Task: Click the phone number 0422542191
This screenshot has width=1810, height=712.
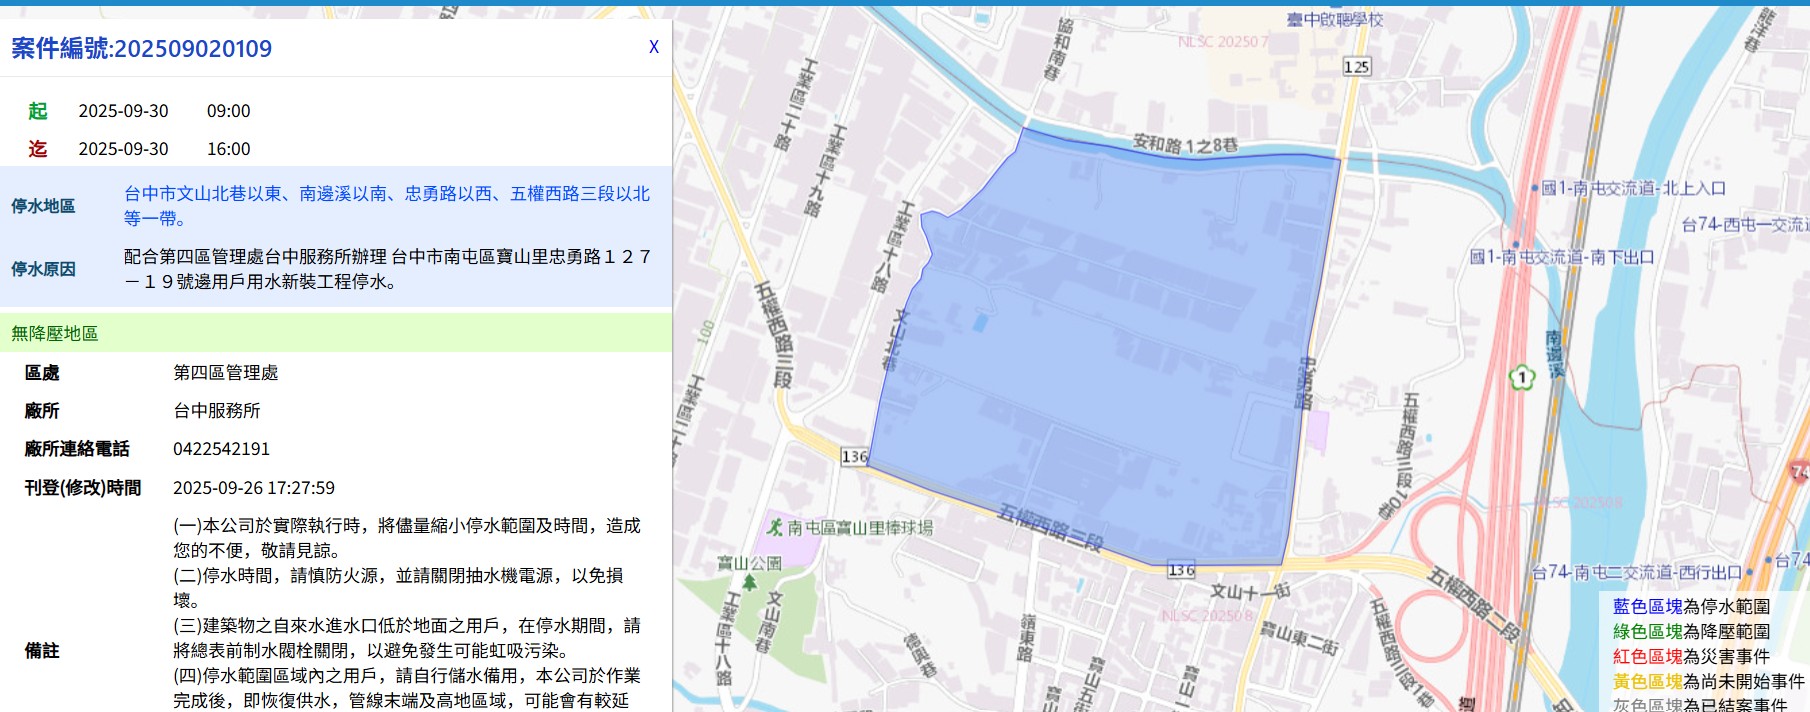Action: pos(221,449)
